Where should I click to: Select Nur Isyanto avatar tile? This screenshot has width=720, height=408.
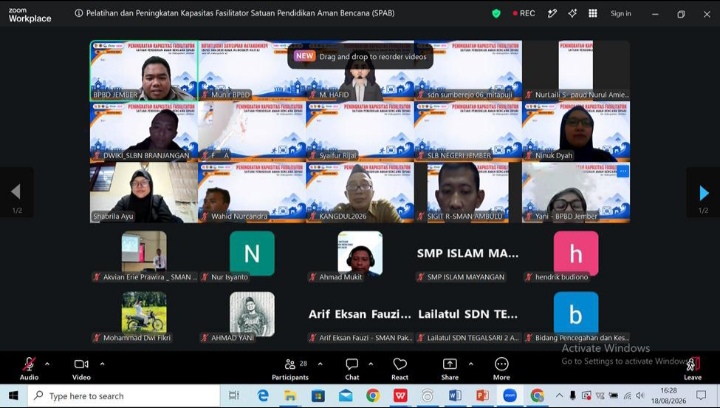pyautogui.click(x=252, y=253)
